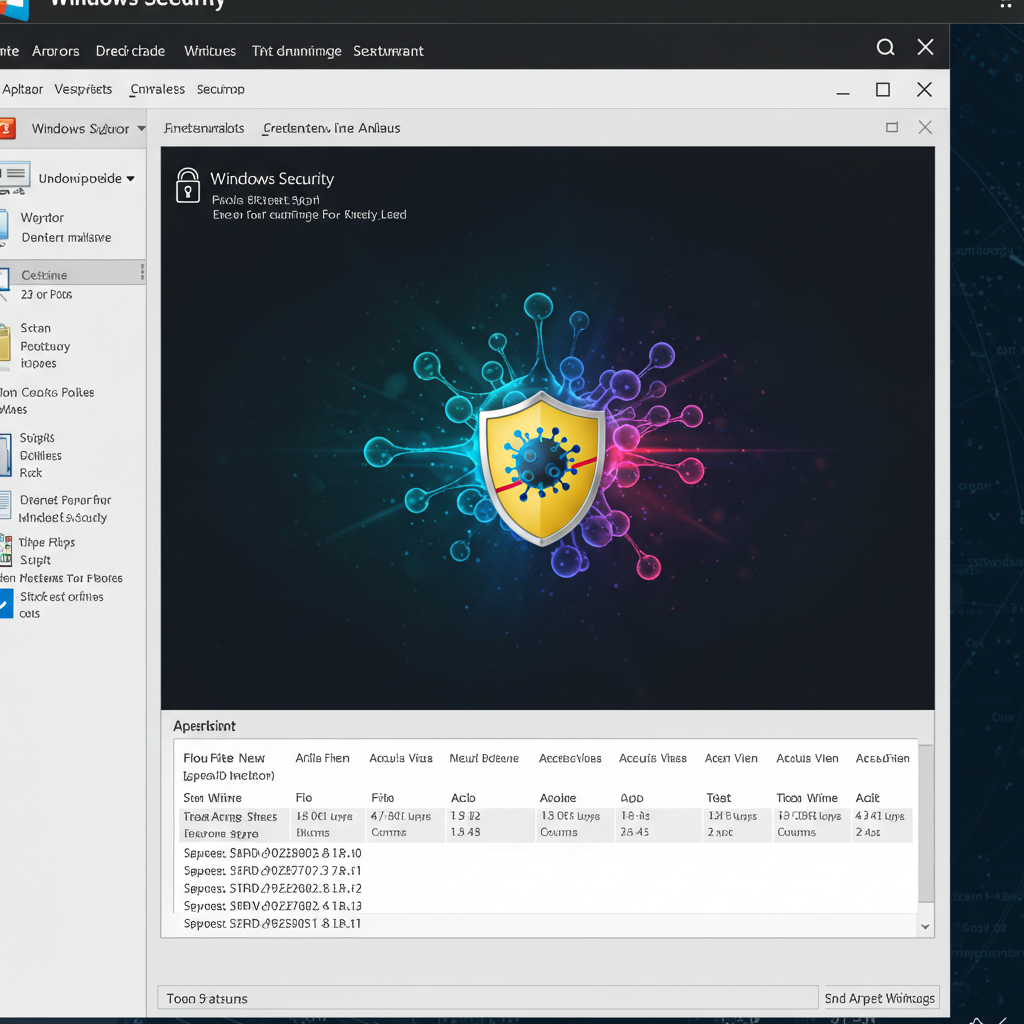1024x1024 pixels.
Task: Select the log row ending 4 1.R.13
Action: [272, 906]
